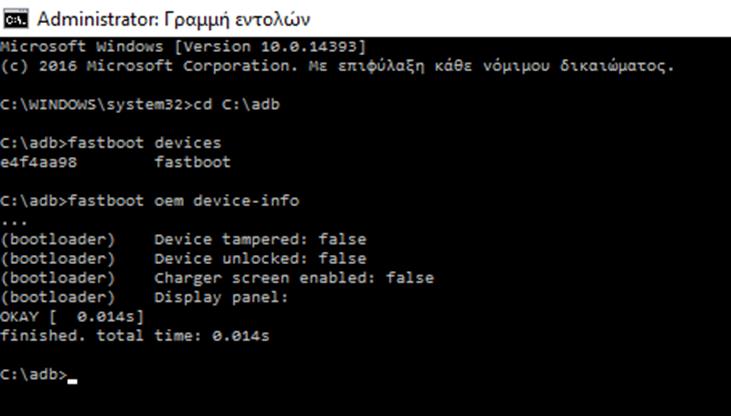Click the blinking cursor at the last prompt
This screenshot has width=731, height=416.
73,378
